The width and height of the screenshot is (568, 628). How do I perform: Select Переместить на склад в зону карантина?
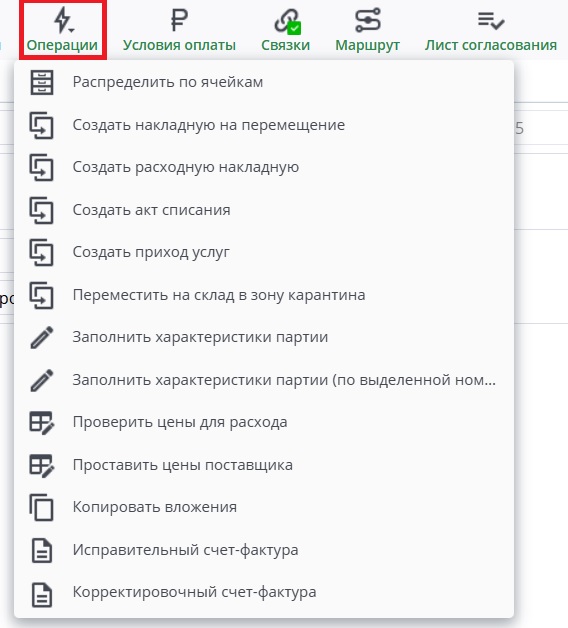pos(264,296)
